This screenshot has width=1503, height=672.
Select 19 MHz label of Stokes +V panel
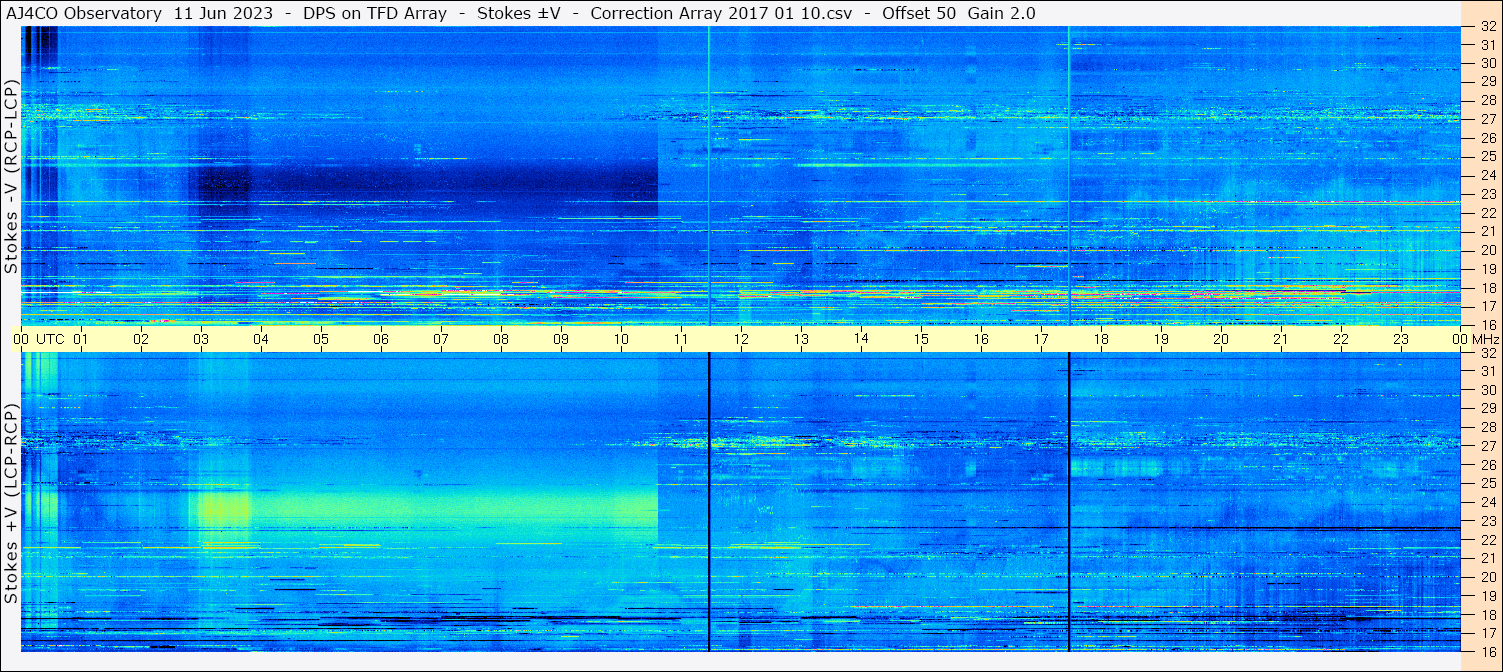point(1488,595)
